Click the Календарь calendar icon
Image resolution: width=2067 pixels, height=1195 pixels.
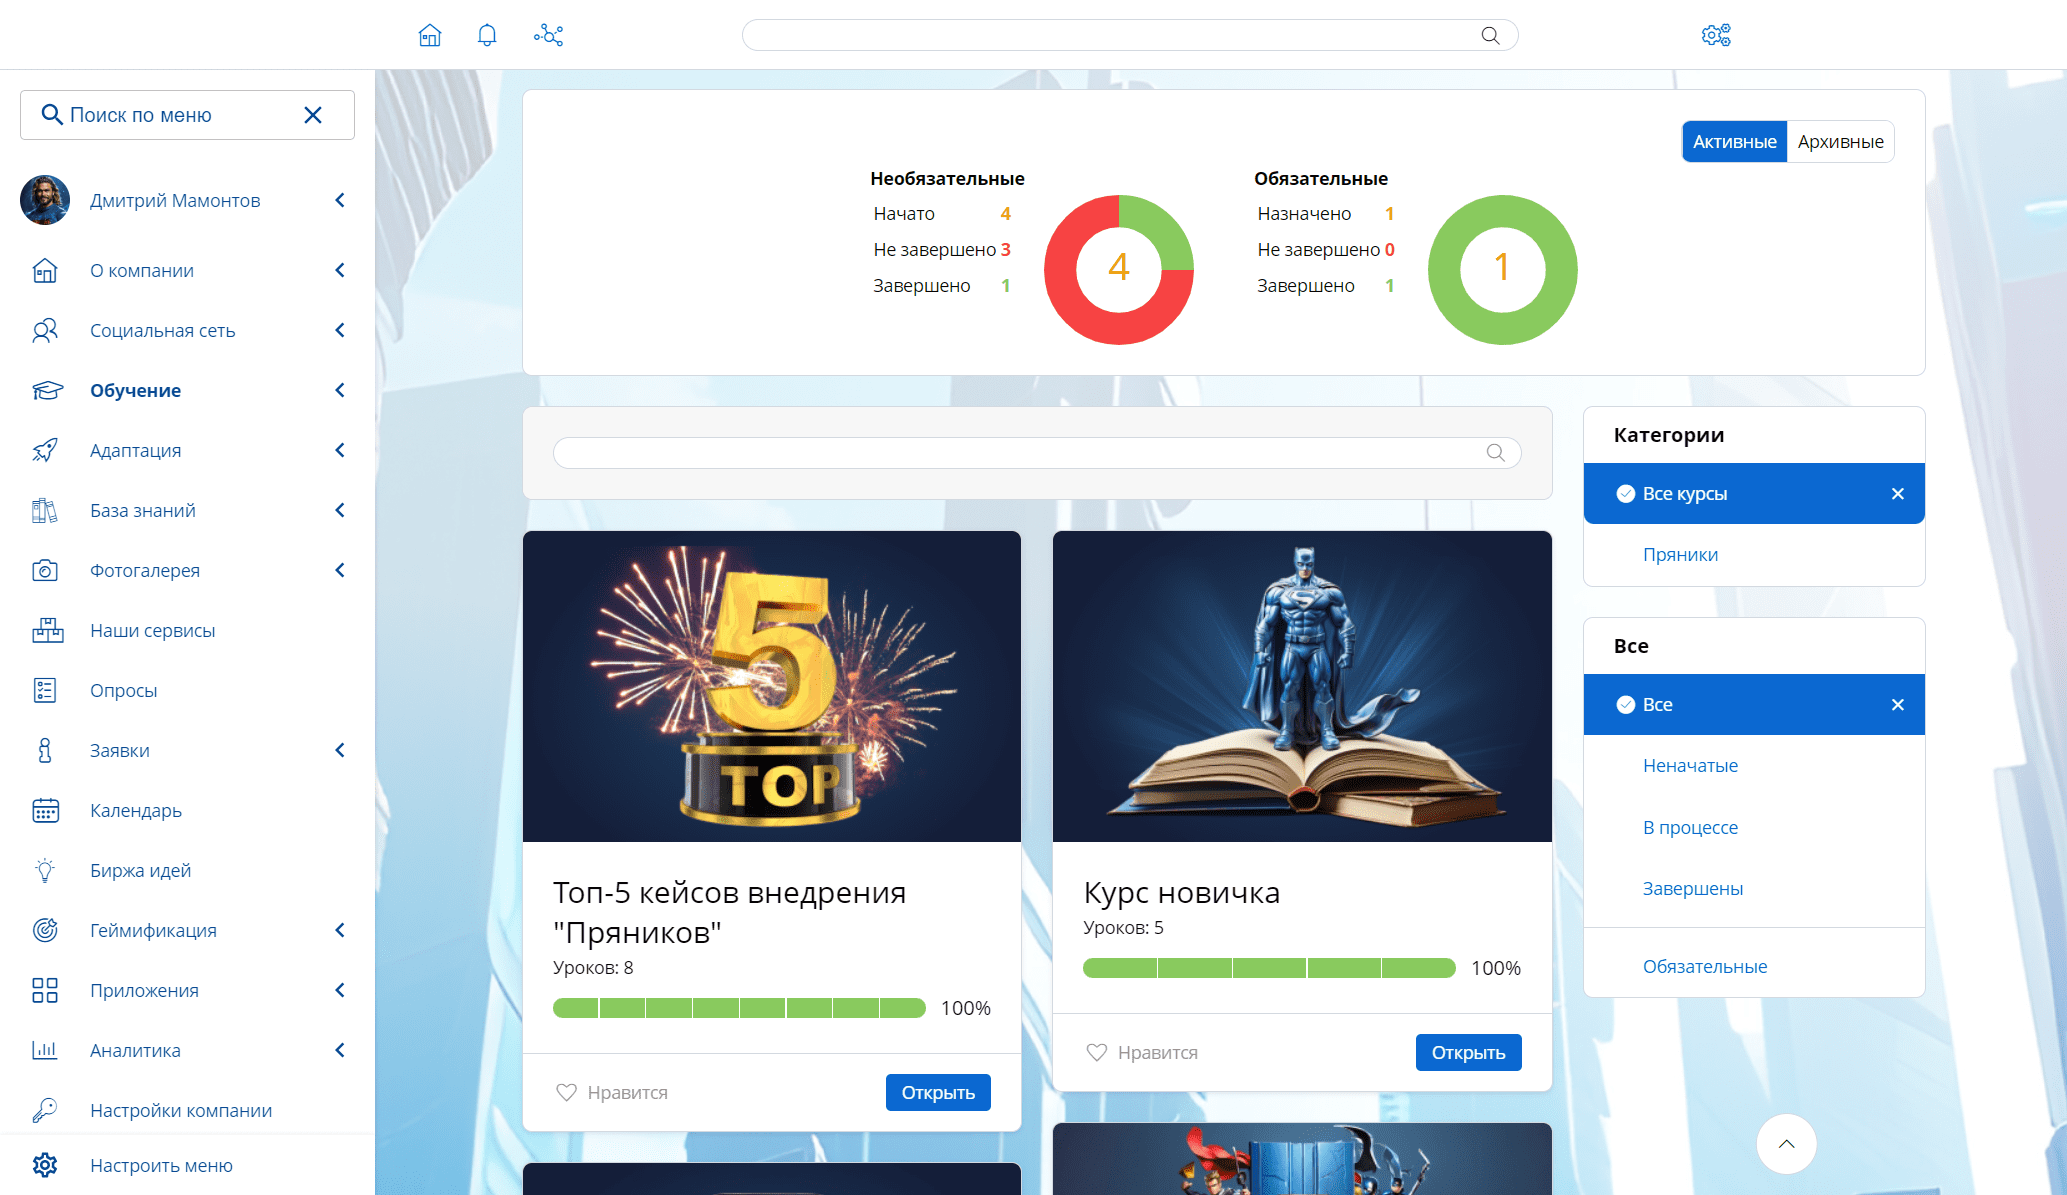[x=45, y=810]
